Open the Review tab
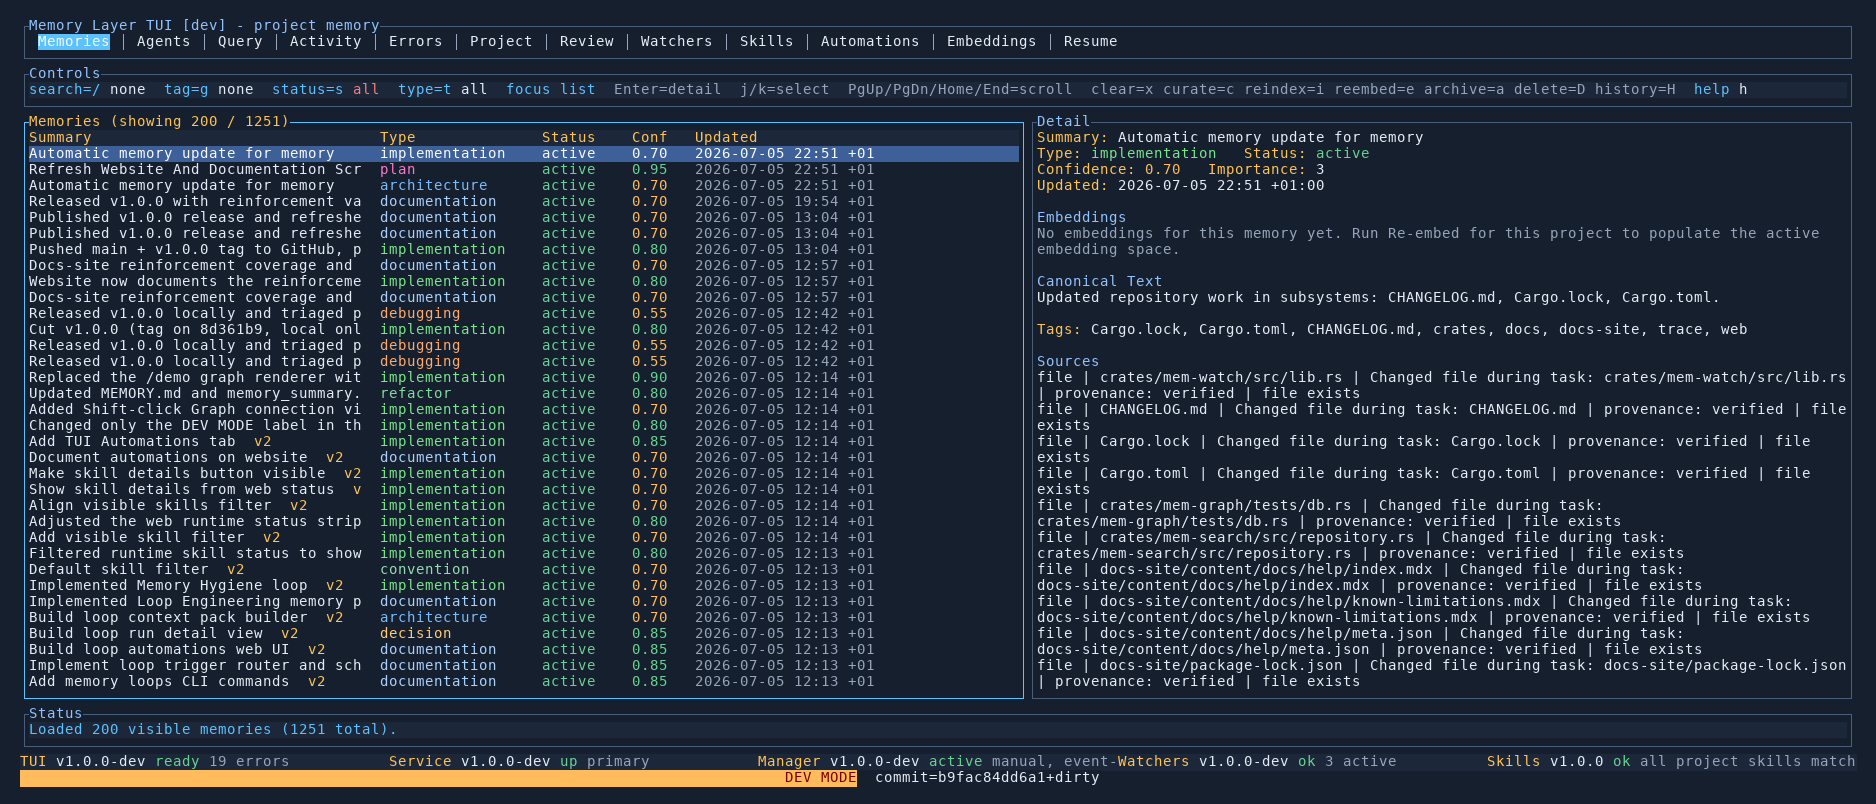Image resolution: width=1876 pixels, height=804 pixels. point(587,41)
